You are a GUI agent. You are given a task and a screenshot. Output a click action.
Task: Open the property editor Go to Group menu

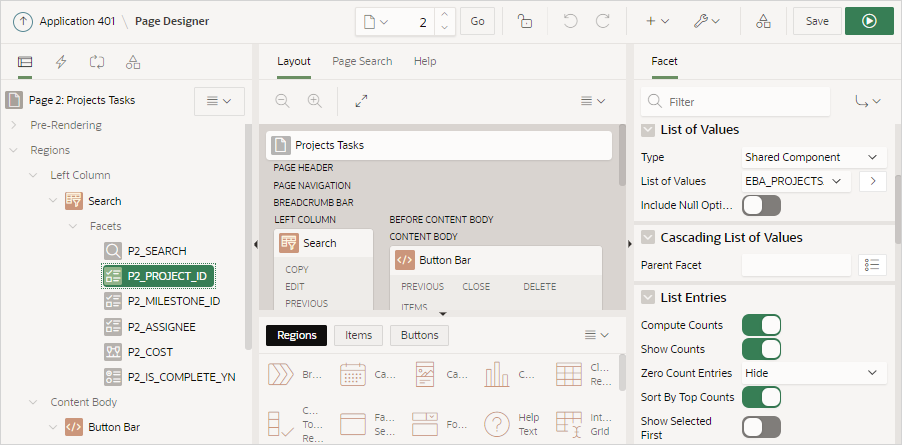point(867,102)
